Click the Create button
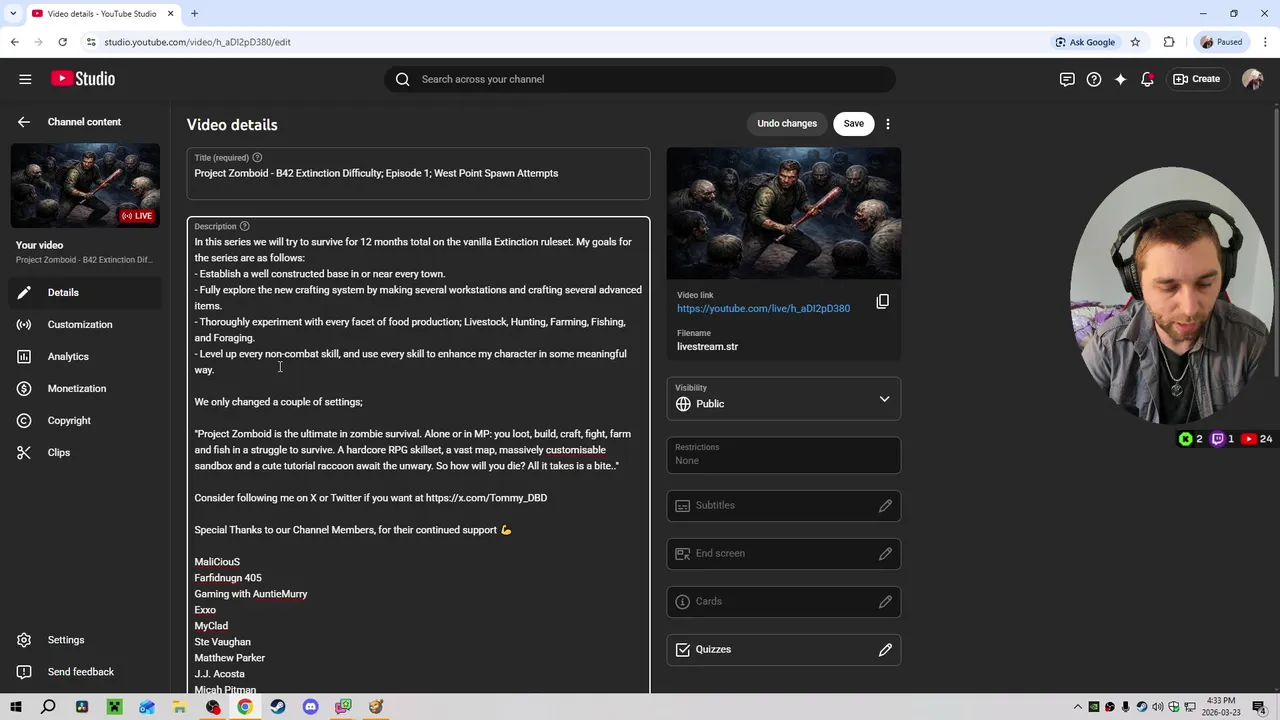 coord(1197,79)
